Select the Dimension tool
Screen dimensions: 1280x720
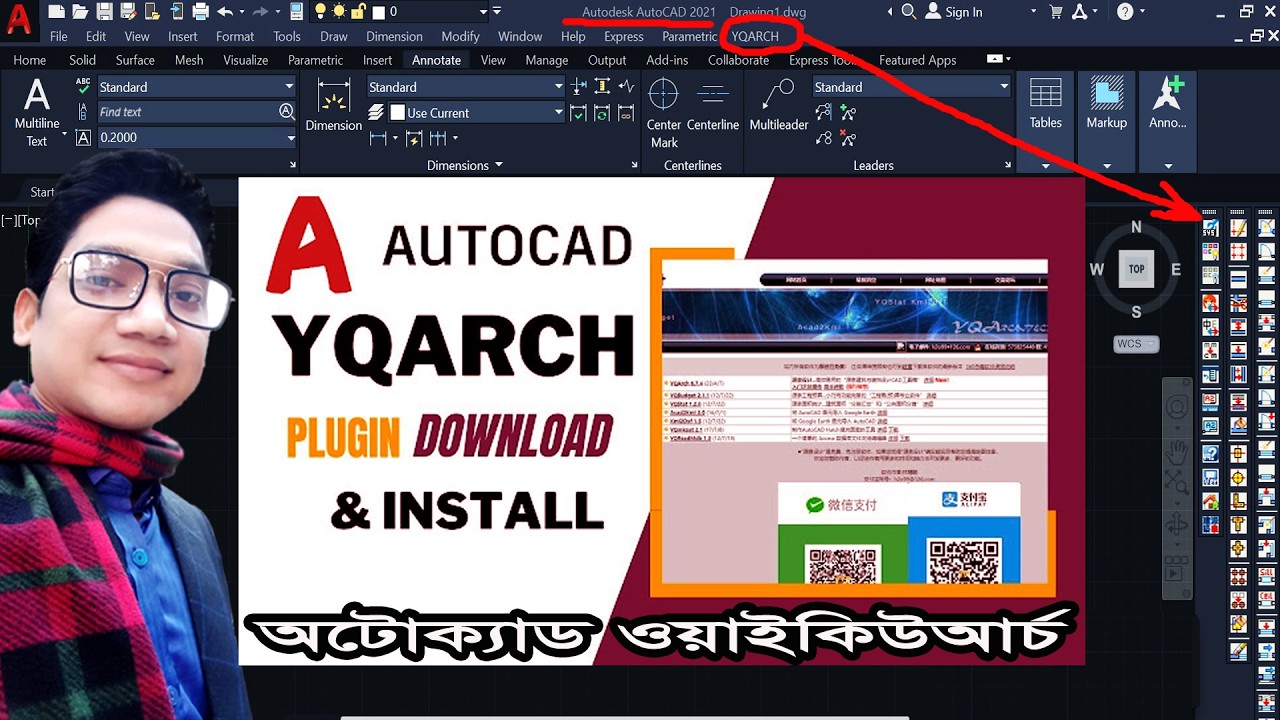tap(333, 107)
